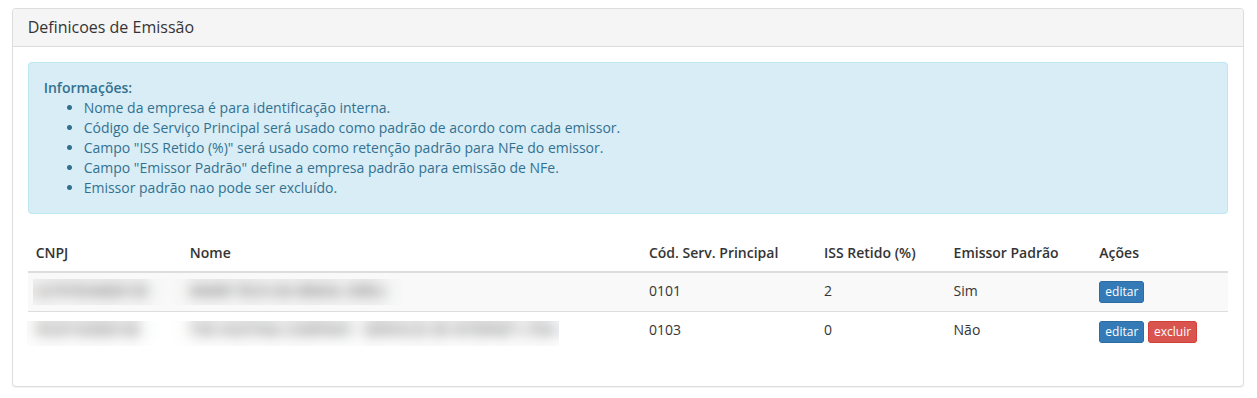The image size is (1257, 398).
Task: Click the note saying Emissor padrão nao pode ser excluído
Action: click(x=210, y=188)
